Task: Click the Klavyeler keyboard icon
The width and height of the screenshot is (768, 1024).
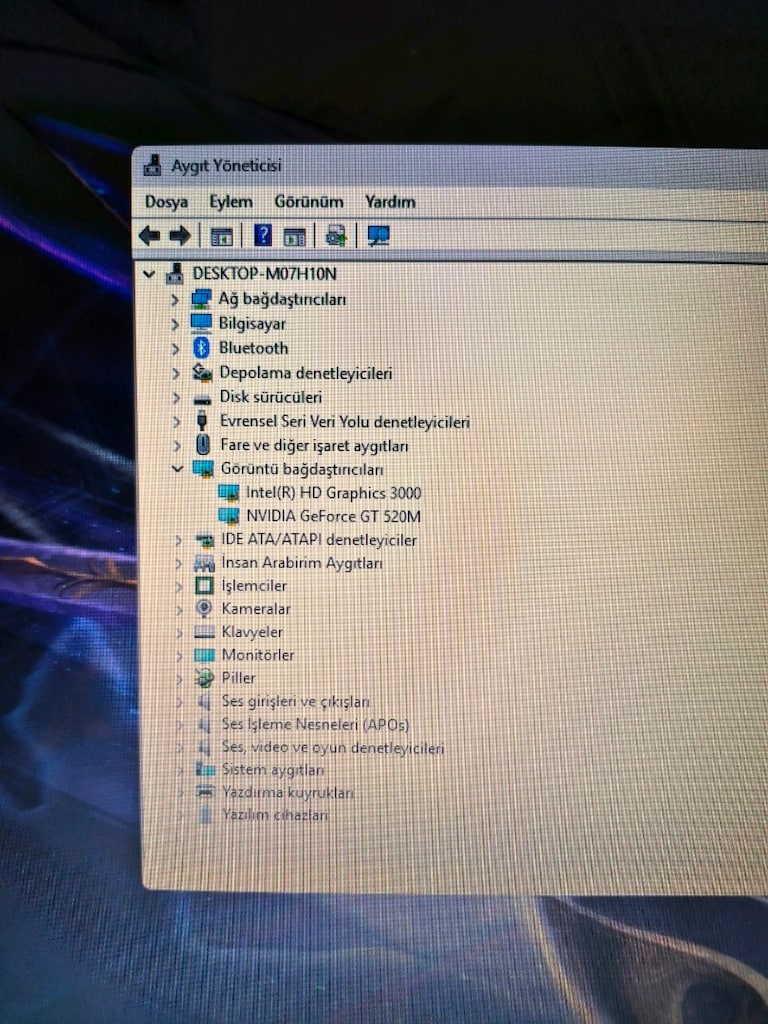Action: pyautogui.click(x=204, y=632)
